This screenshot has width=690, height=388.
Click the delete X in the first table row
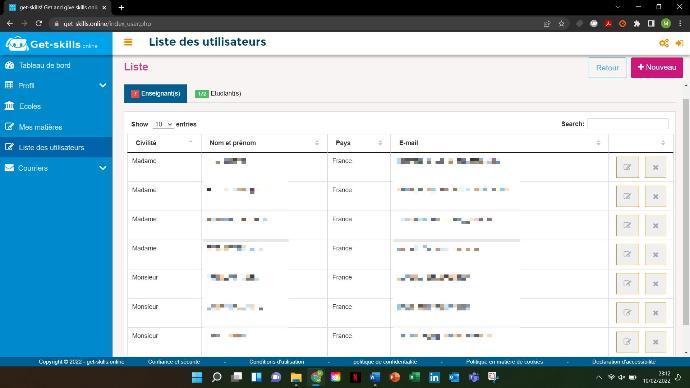[655, 167]
